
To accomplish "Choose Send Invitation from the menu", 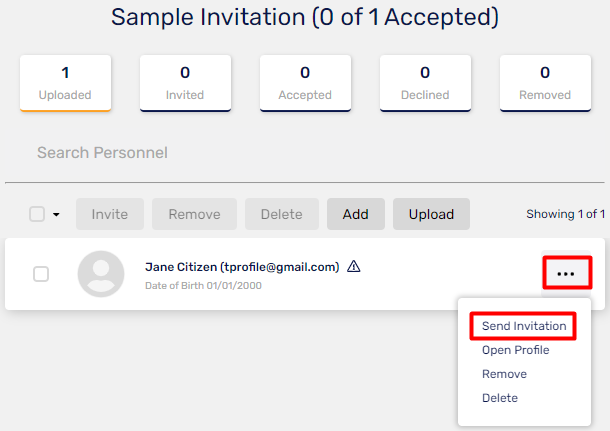I will [x=524, y=326].
